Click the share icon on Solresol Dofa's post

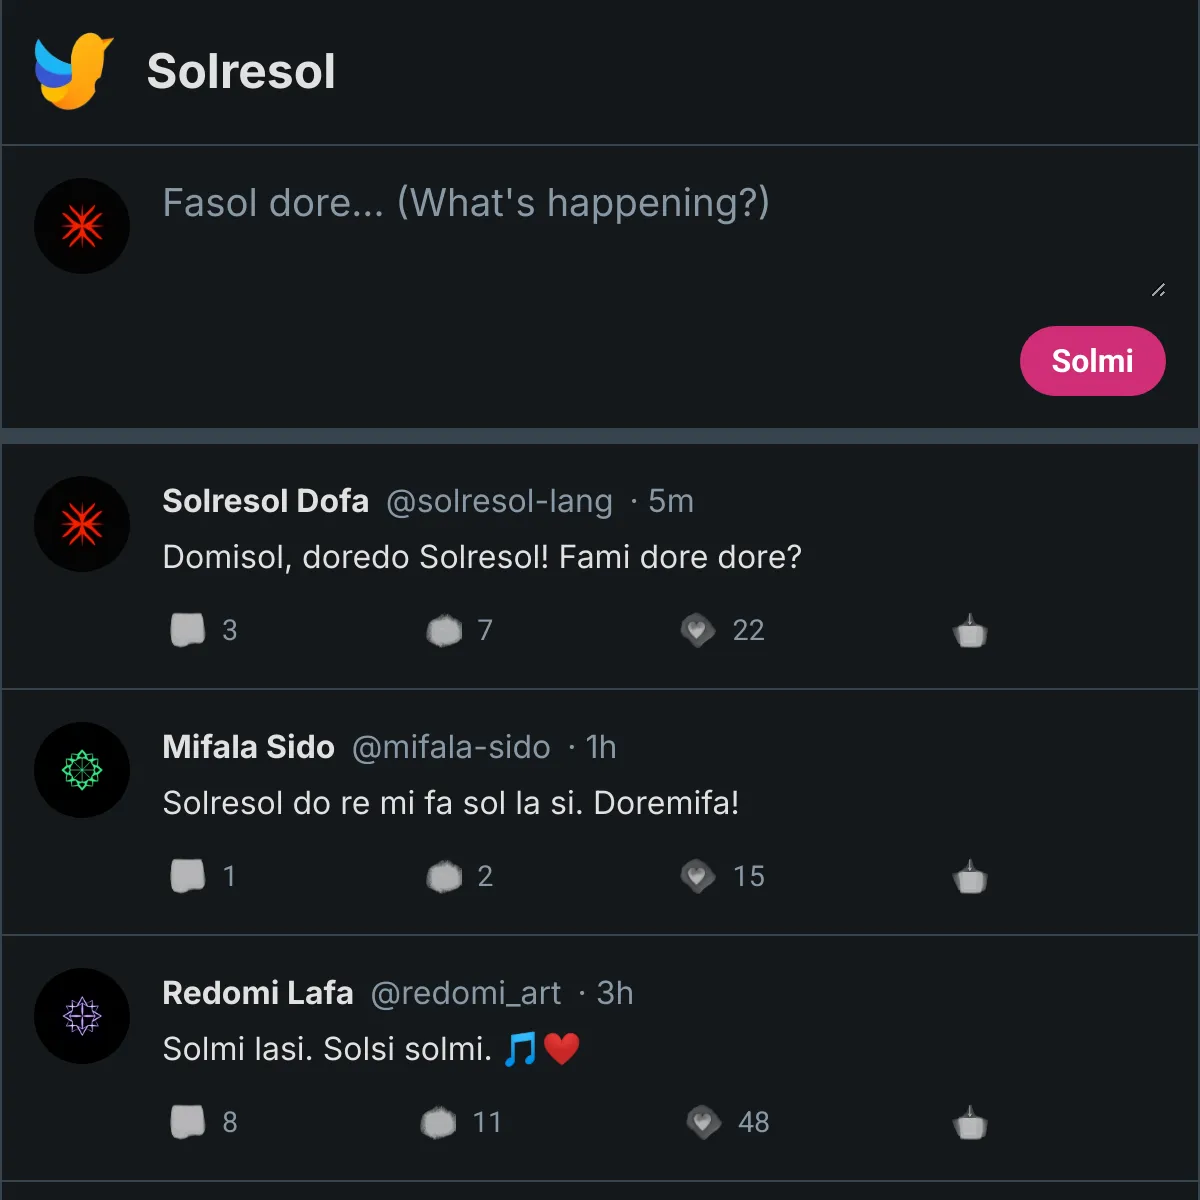pos(969,630)
